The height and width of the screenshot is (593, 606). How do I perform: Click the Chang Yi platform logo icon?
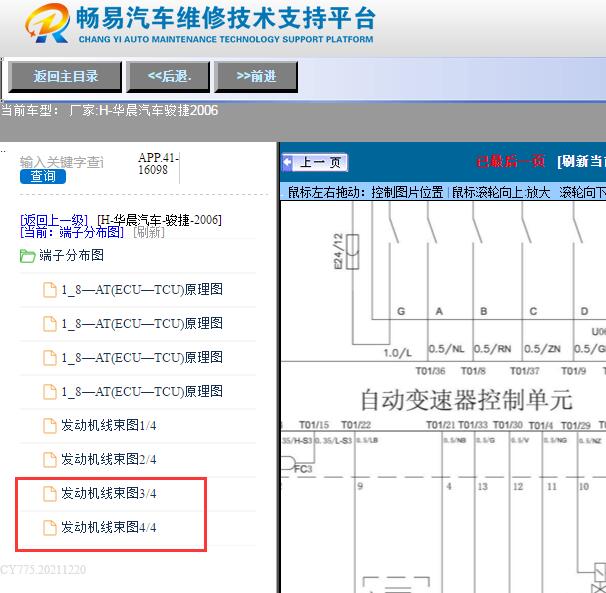(48, 23)
